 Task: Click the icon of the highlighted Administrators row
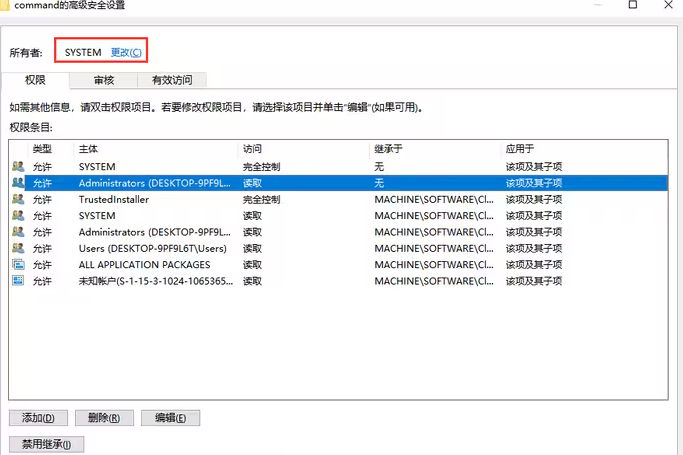(x=18, y=183)
